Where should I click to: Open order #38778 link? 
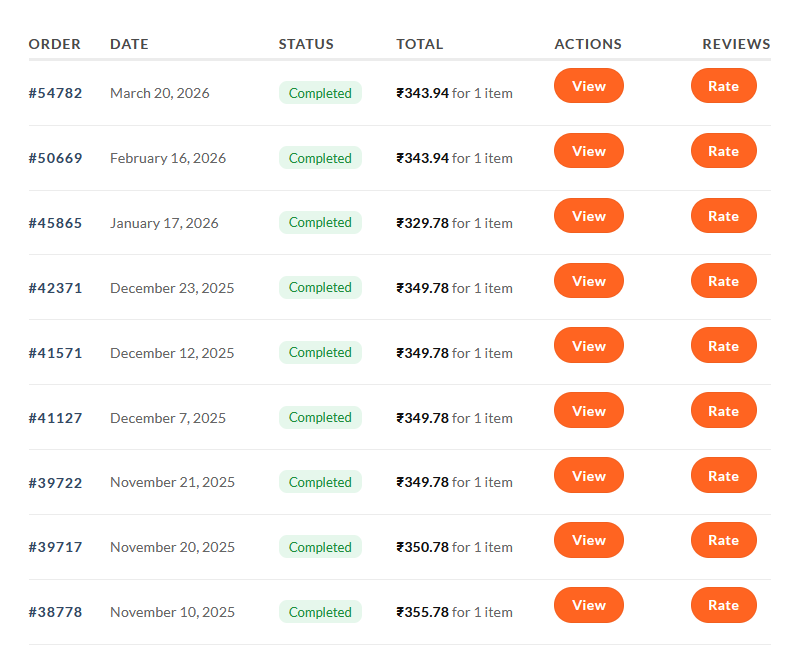pos(55,612)
